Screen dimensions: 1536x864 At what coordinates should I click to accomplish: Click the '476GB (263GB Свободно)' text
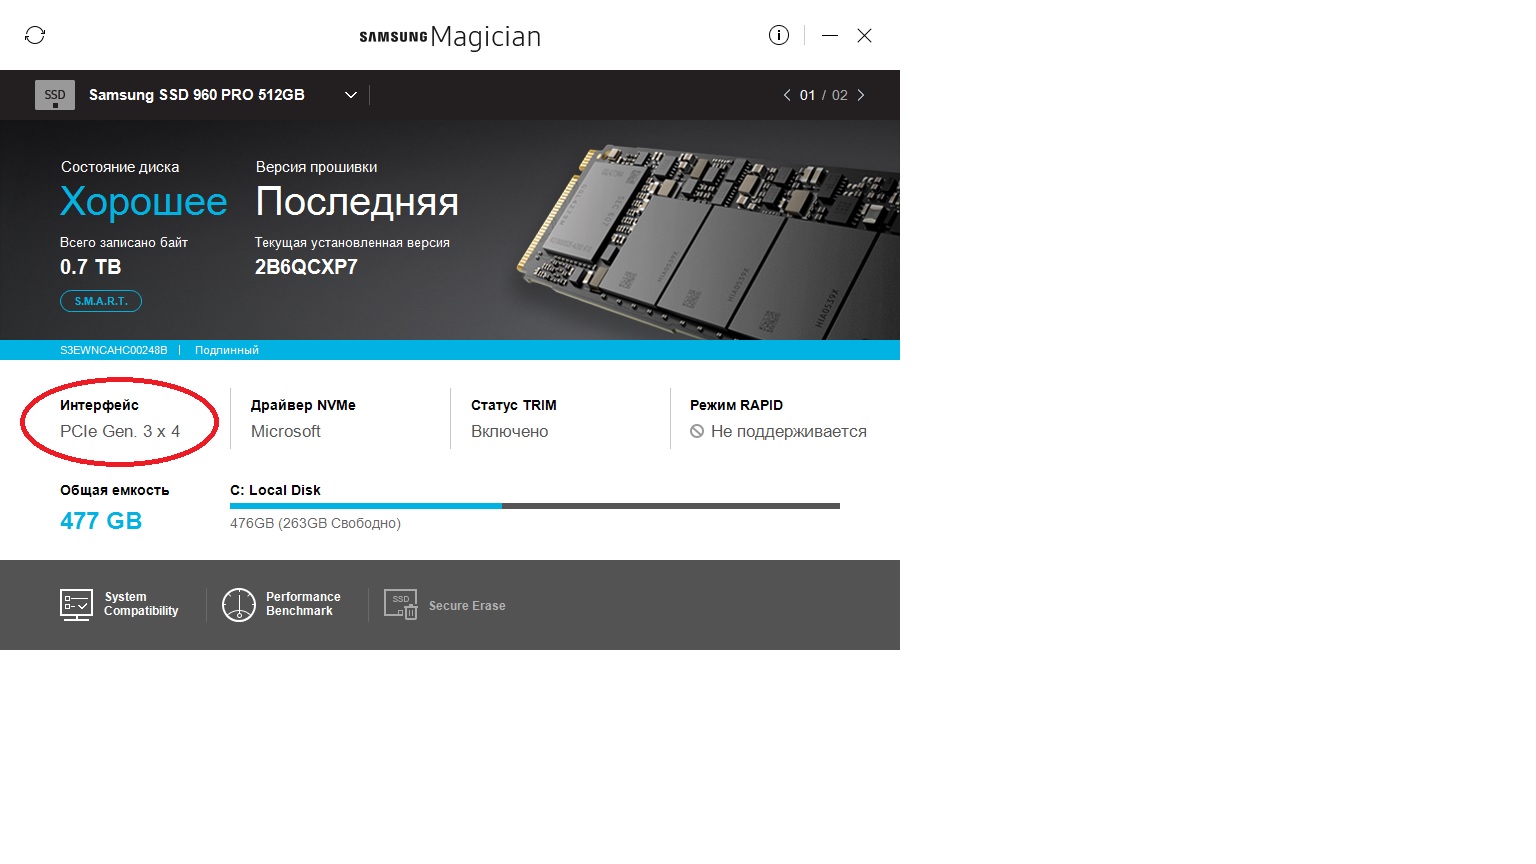point(315,523)
